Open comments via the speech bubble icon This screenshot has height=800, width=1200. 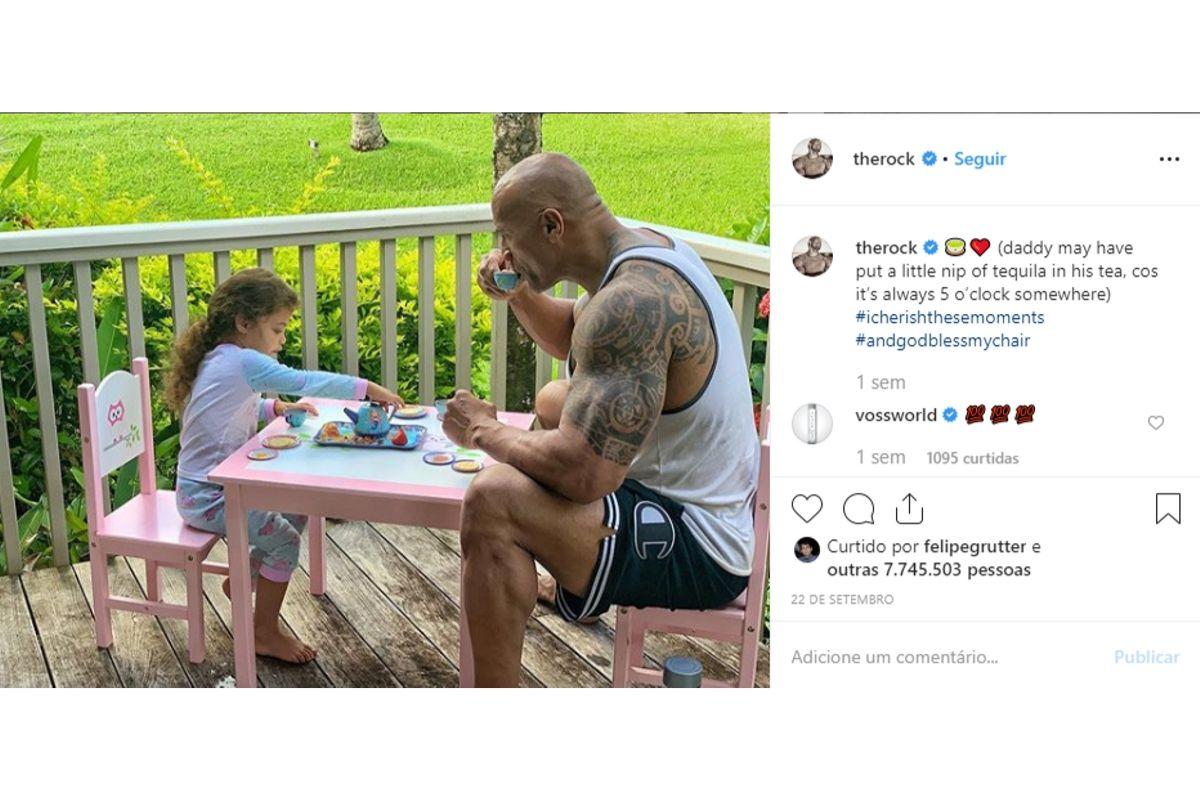click(858, 509)
